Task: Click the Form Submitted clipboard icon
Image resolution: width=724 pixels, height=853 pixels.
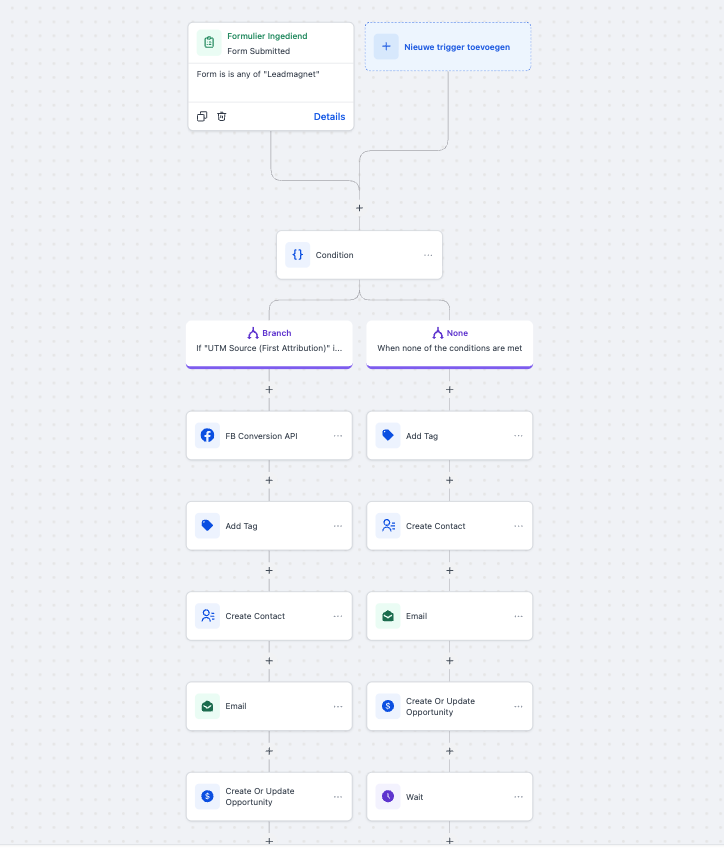Action: click(208, 42)
